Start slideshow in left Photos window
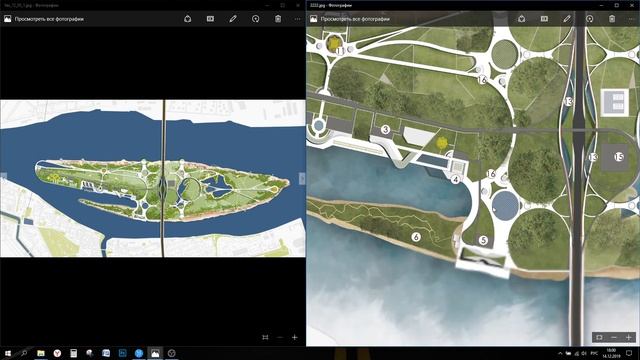This screenshot has height=360, width=640. pos(210,19)
